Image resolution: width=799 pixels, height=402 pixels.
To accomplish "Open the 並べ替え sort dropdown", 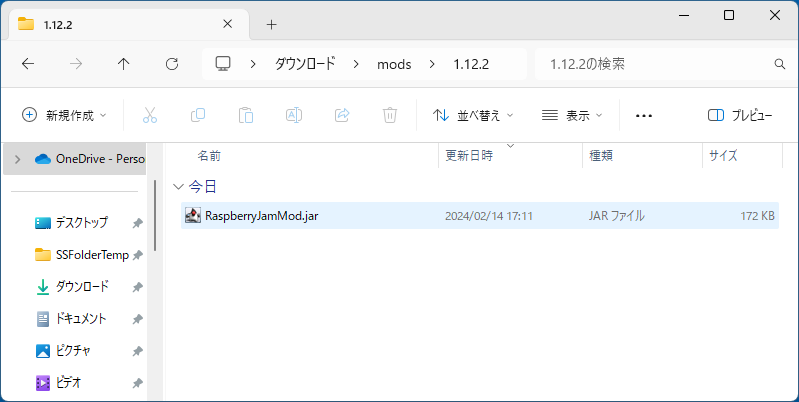I will (x=473, y=115).
